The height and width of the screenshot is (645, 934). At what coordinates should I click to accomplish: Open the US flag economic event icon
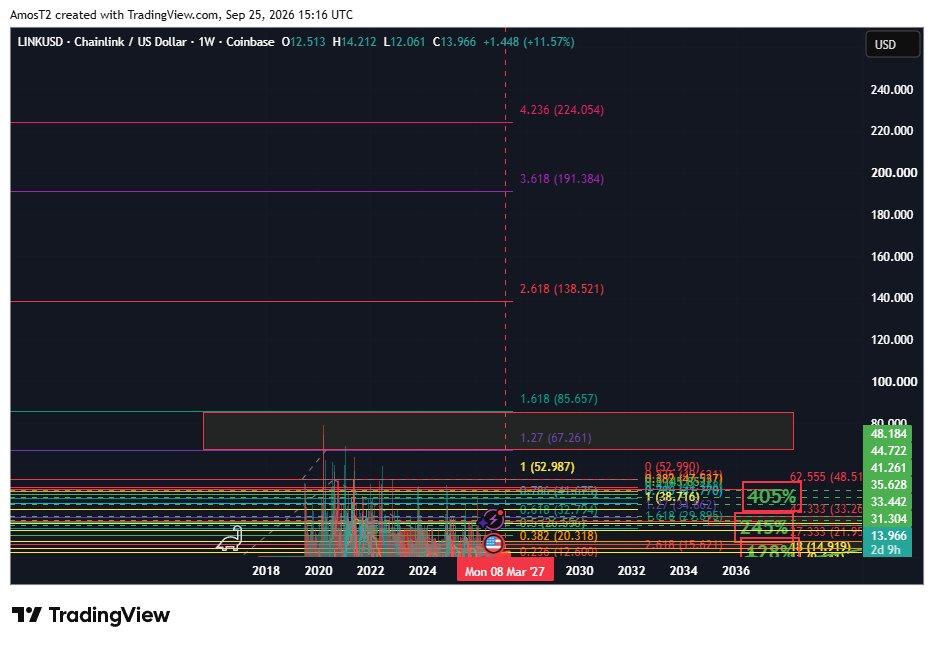point(493,543)
